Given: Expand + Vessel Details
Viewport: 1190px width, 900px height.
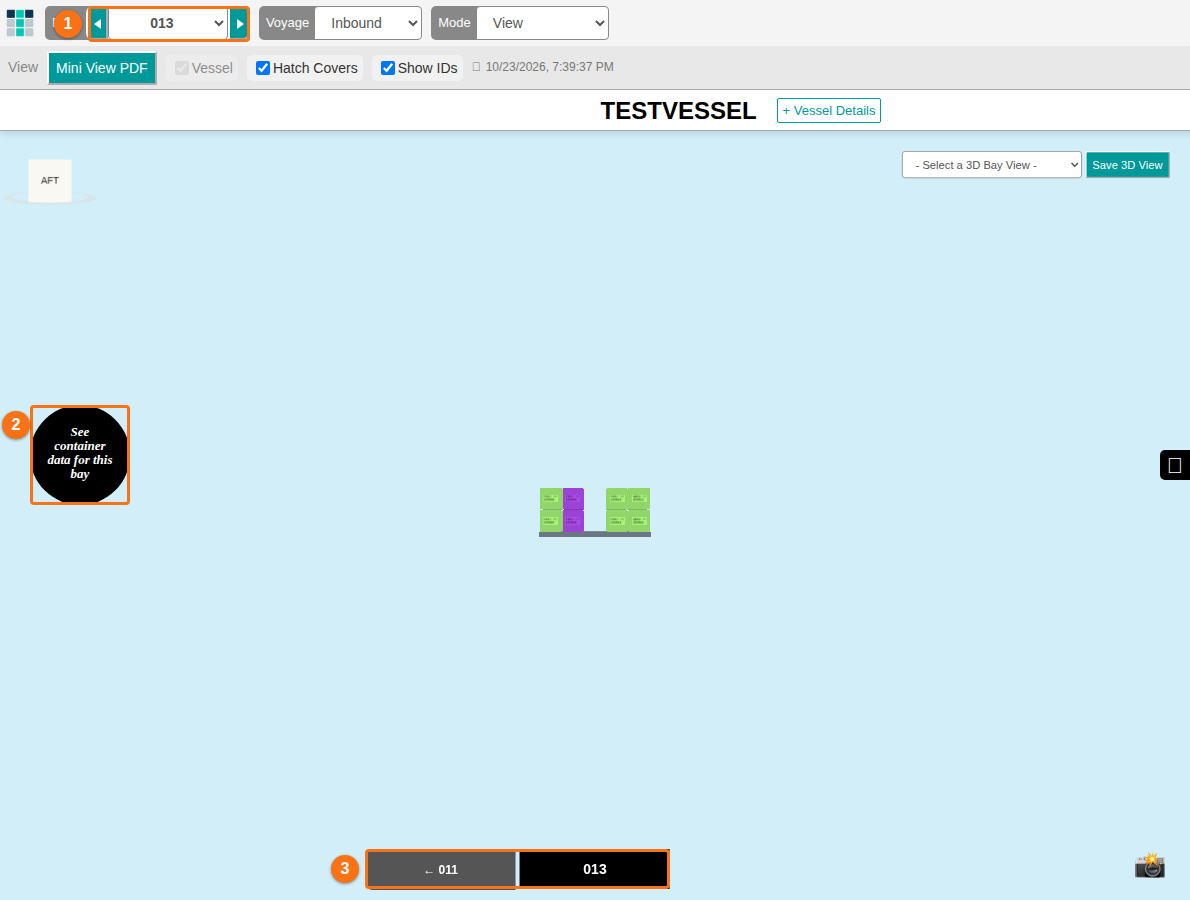Looking at the screenshot, I should click(829, 110).
